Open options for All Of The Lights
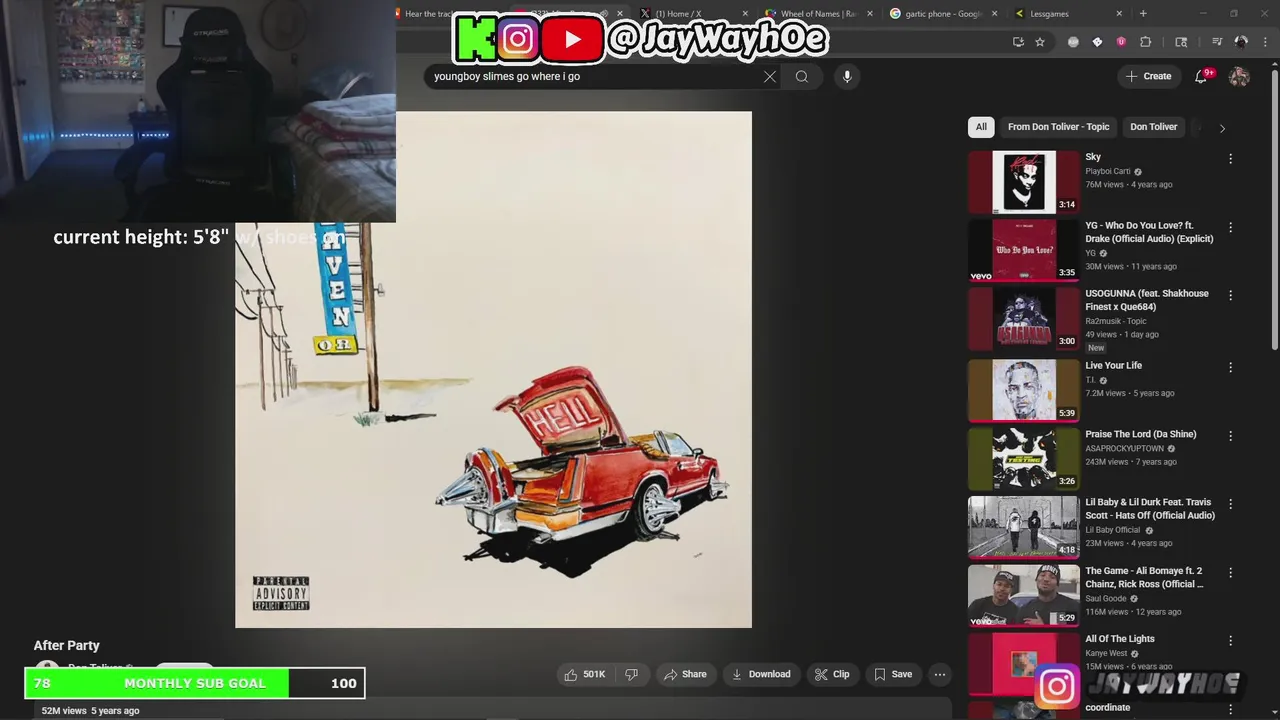This screenshot has width=1280, height=720. tap(1231, 641)
